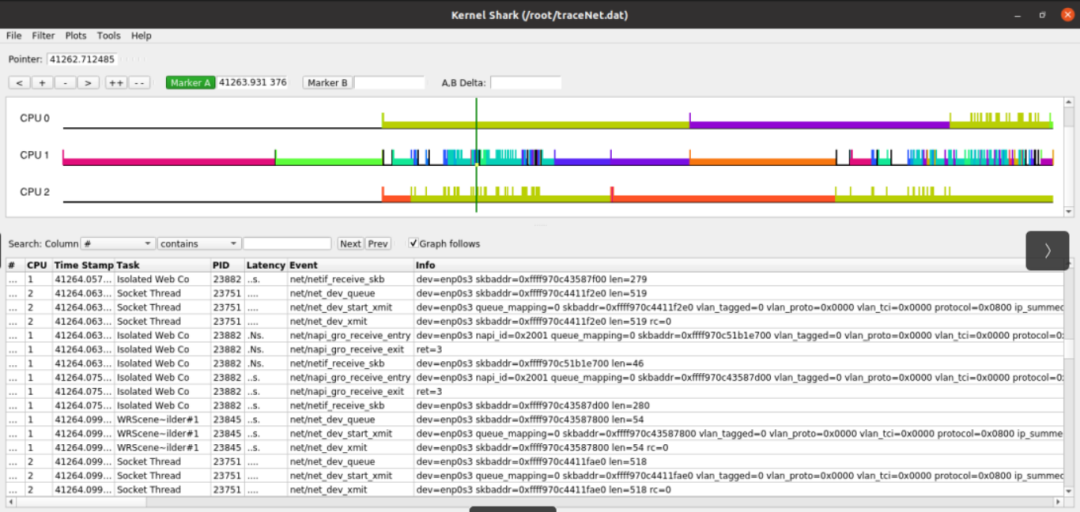Screen dimensions: 1080x512
Task: Select the net_dev_queue row with len=518
Action: 534,461
